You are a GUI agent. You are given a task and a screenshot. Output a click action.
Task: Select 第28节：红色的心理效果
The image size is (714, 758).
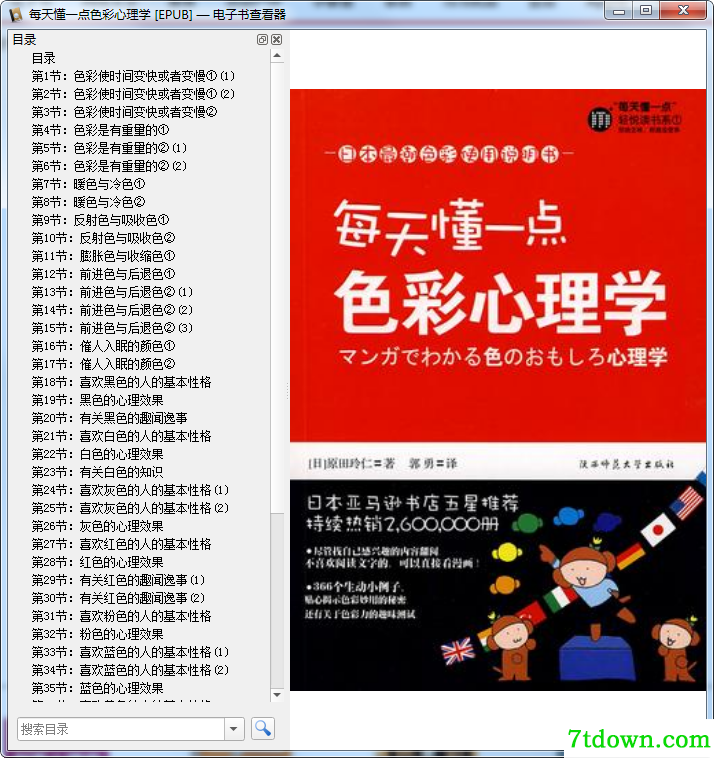tap(98, 562)
